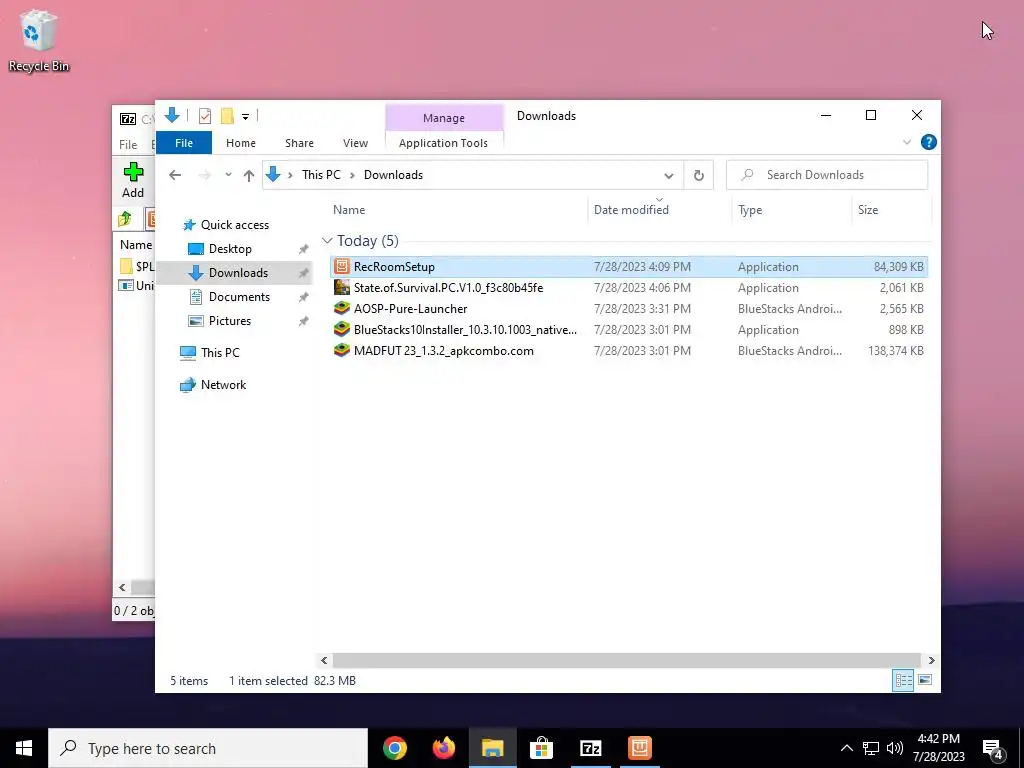Screen dimensions: 1024x768
Task: Go up one folder level arrow
Action: point(248,175)
